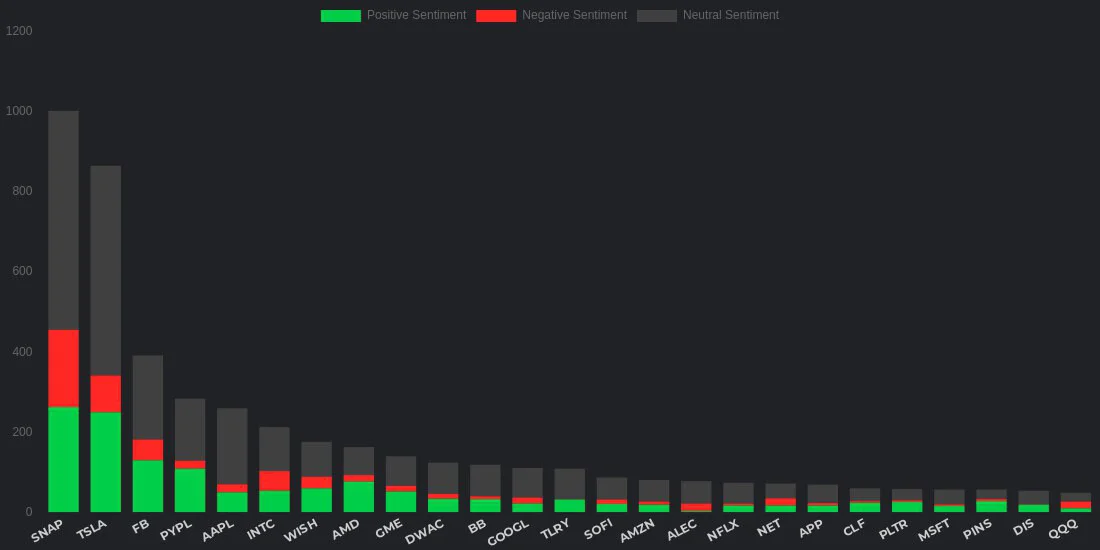
Task: Click the gray neutral segment of INTC bar
Action: point(274,449)
